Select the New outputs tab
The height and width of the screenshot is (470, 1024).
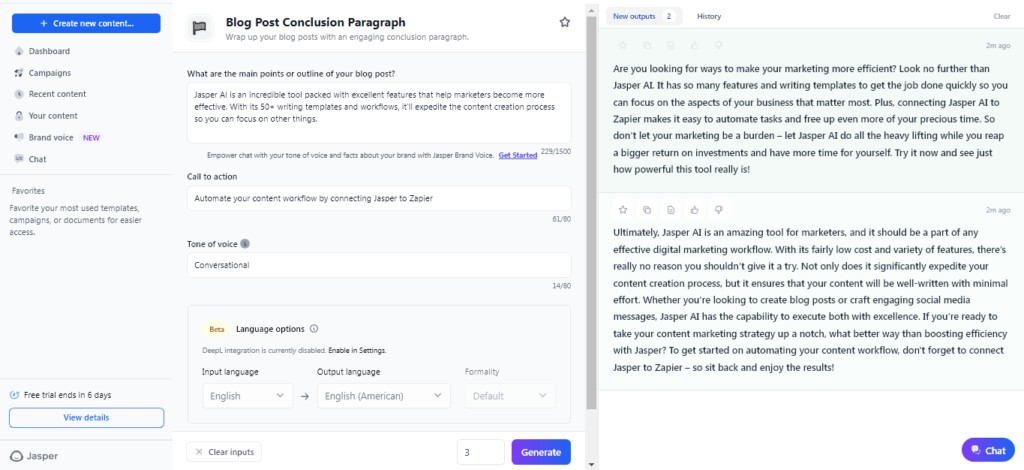click(644, 16)
